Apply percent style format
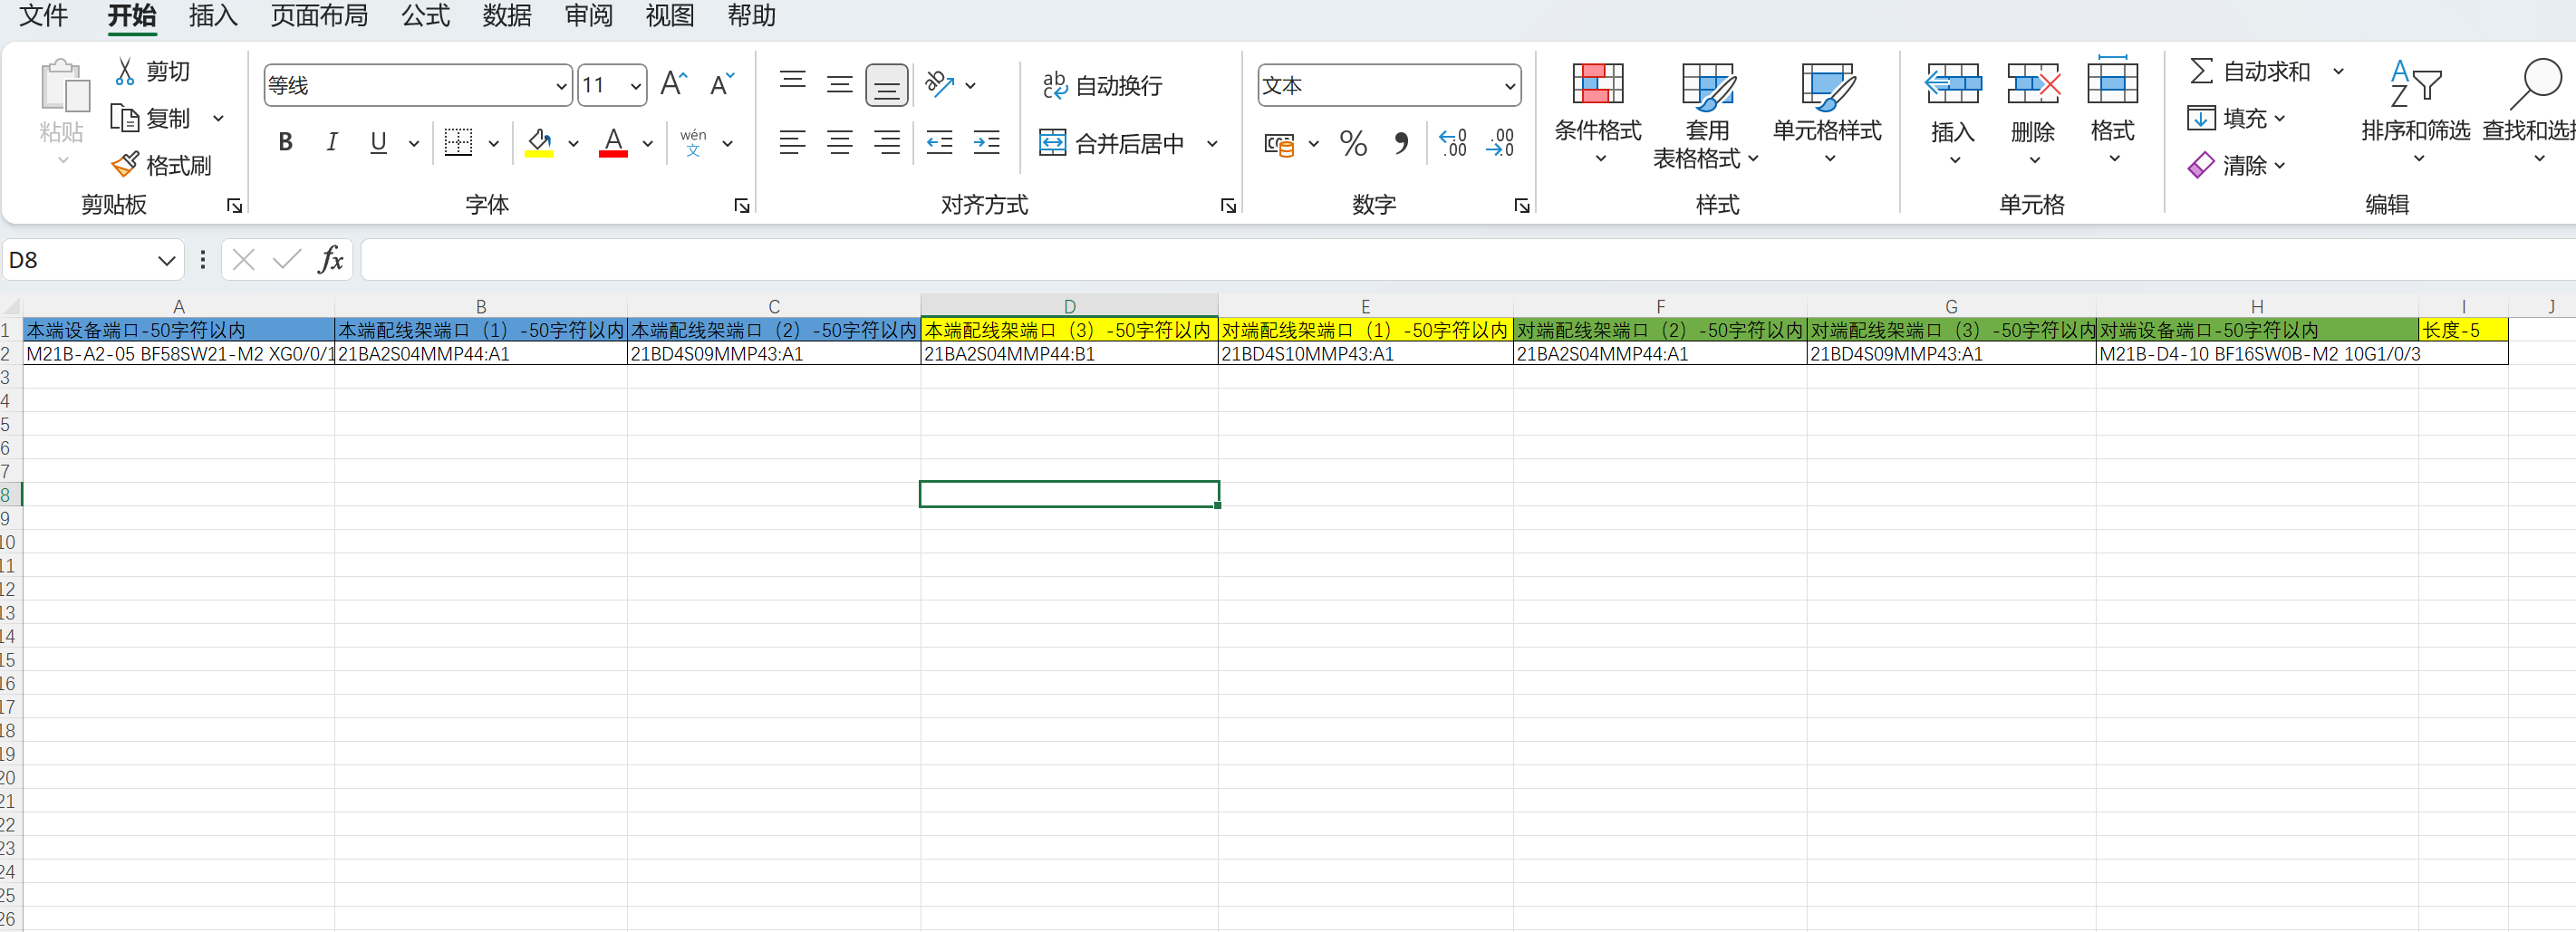Viewport: 2576px width, 932px height. 1353,144
